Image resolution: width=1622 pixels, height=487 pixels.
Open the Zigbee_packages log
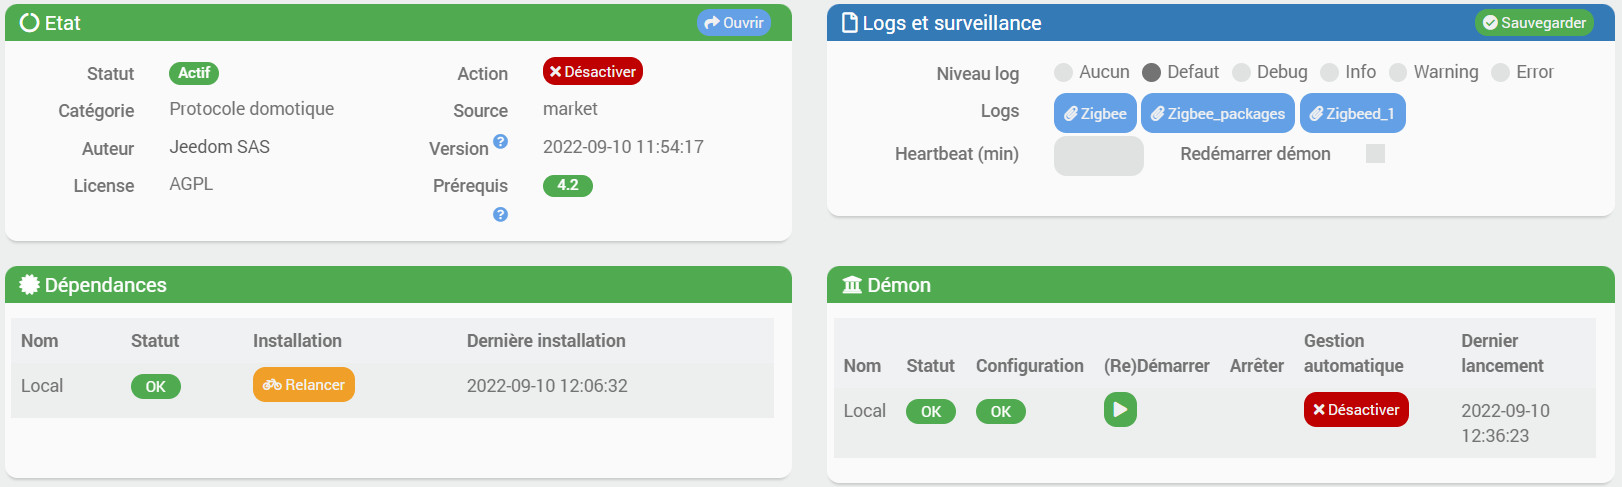click(x=1217, y=113)
